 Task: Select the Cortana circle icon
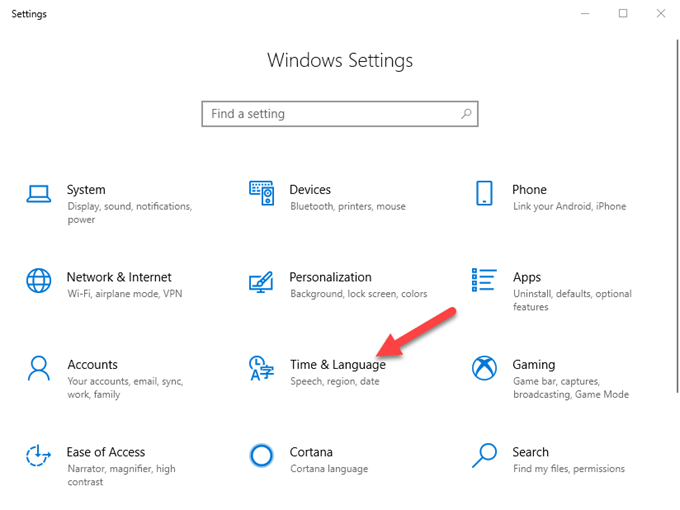click(261, 456)
